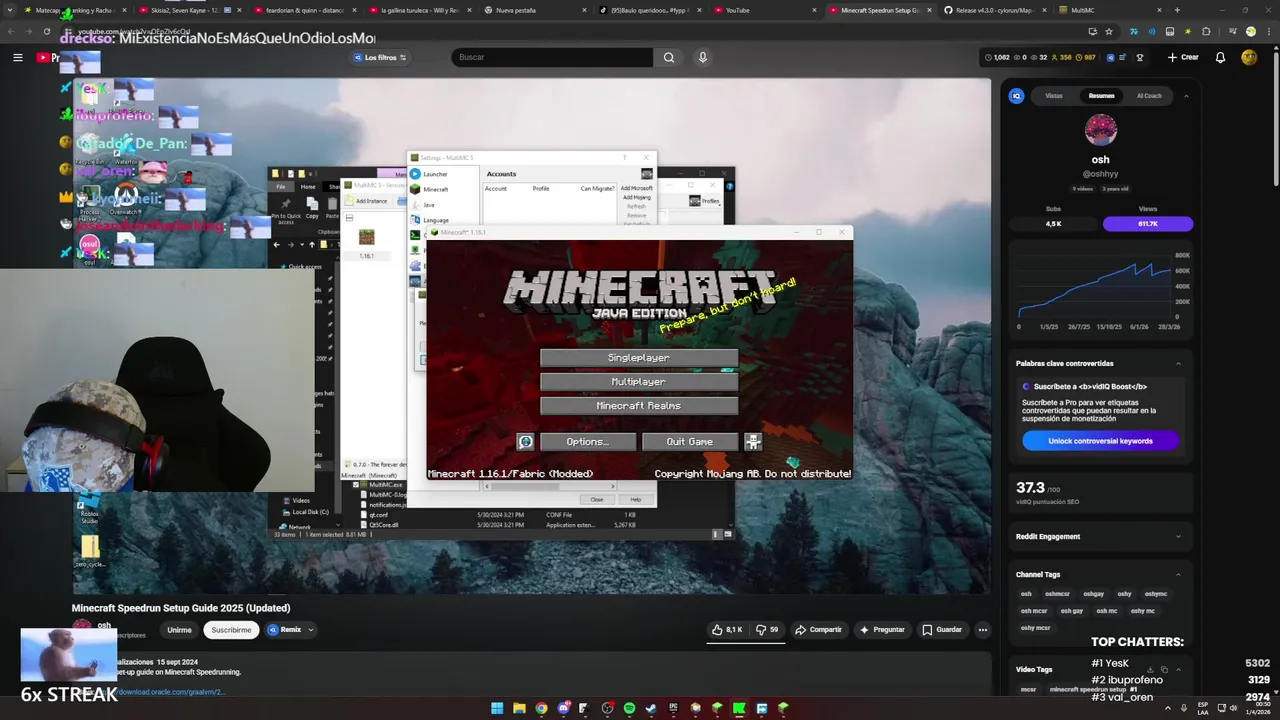
Task: Click the Remix button
Action: (x=284, y=630)
